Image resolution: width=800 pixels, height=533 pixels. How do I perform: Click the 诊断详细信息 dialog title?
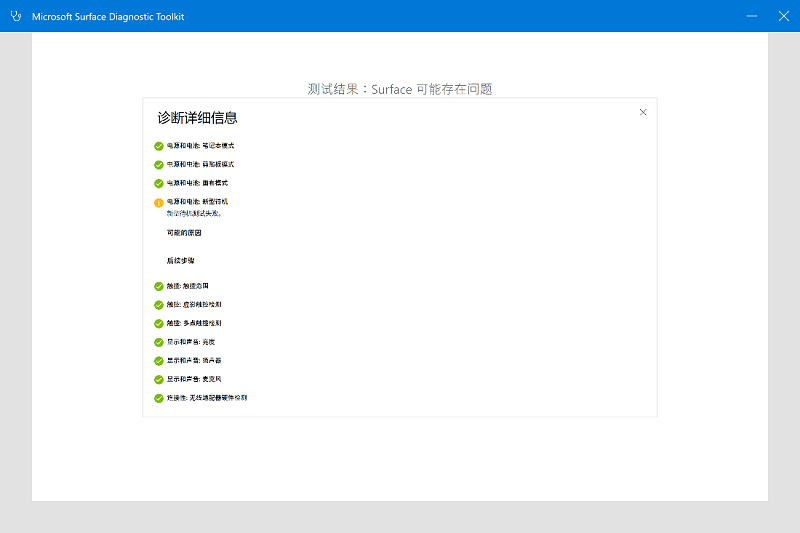(197, 118)
